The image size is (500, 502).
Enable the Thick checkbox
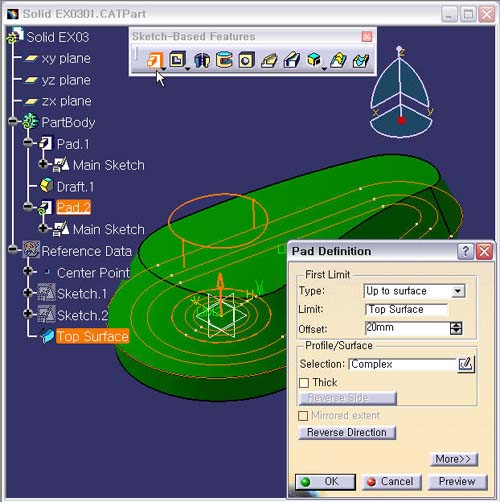click(x=304, y=383)
